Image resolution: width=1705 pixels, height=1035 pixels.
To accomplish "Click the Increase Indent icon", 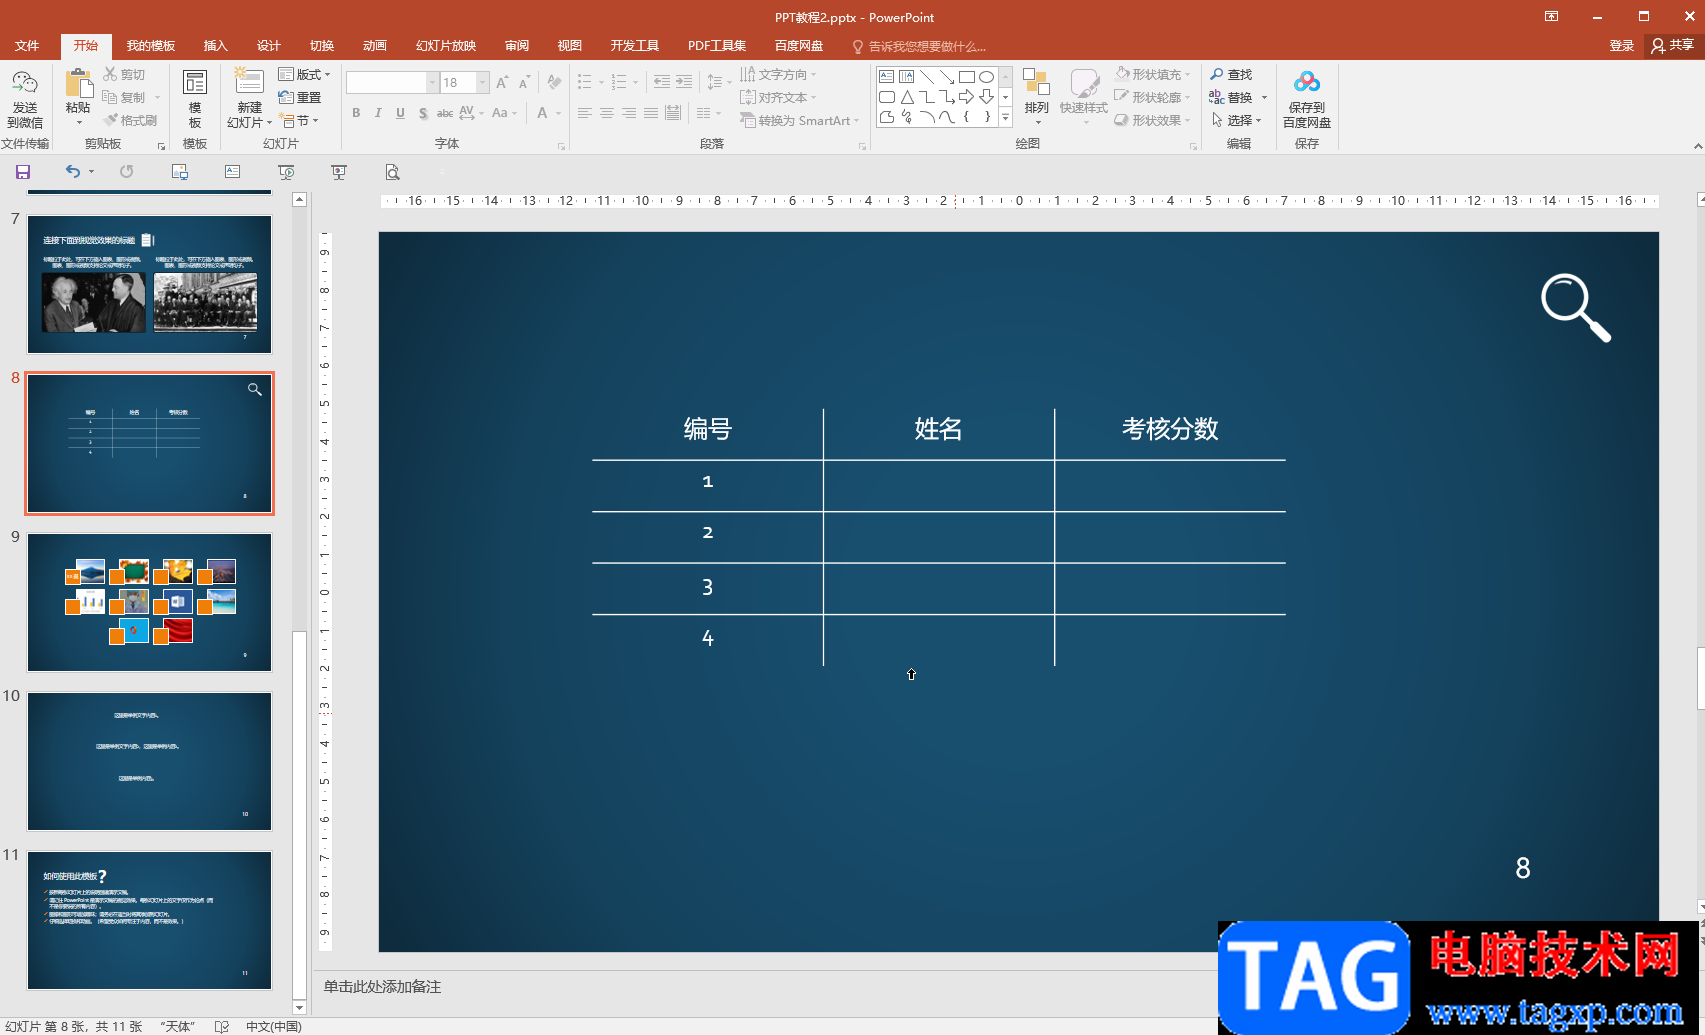I will (684, 82).
